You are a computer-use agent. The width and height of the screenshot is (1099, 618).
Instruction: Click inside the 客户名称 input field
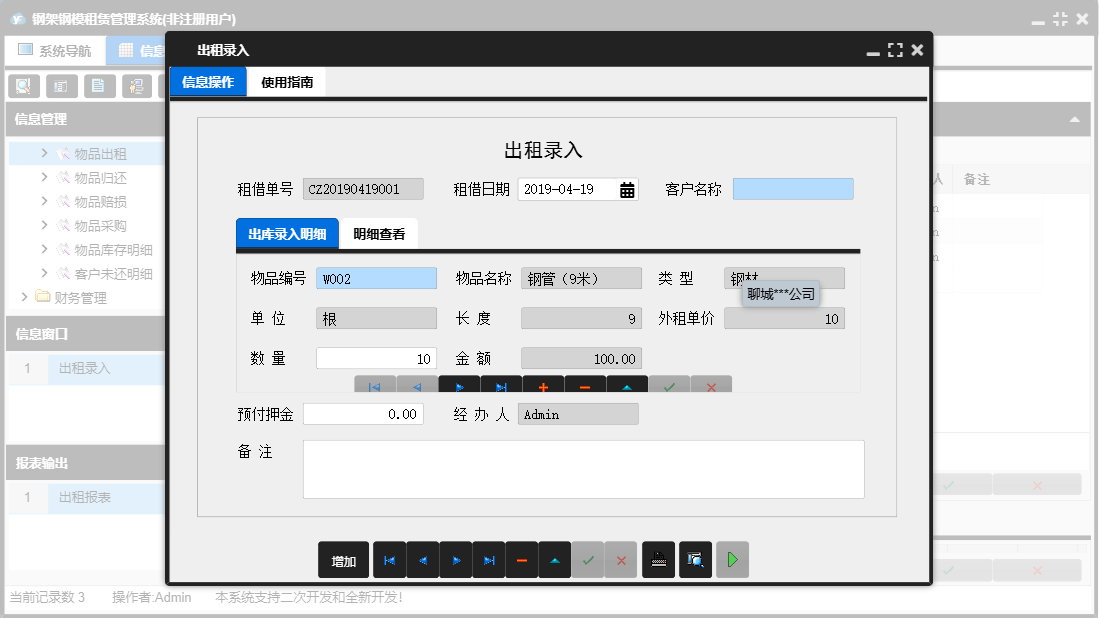[795, 188]
